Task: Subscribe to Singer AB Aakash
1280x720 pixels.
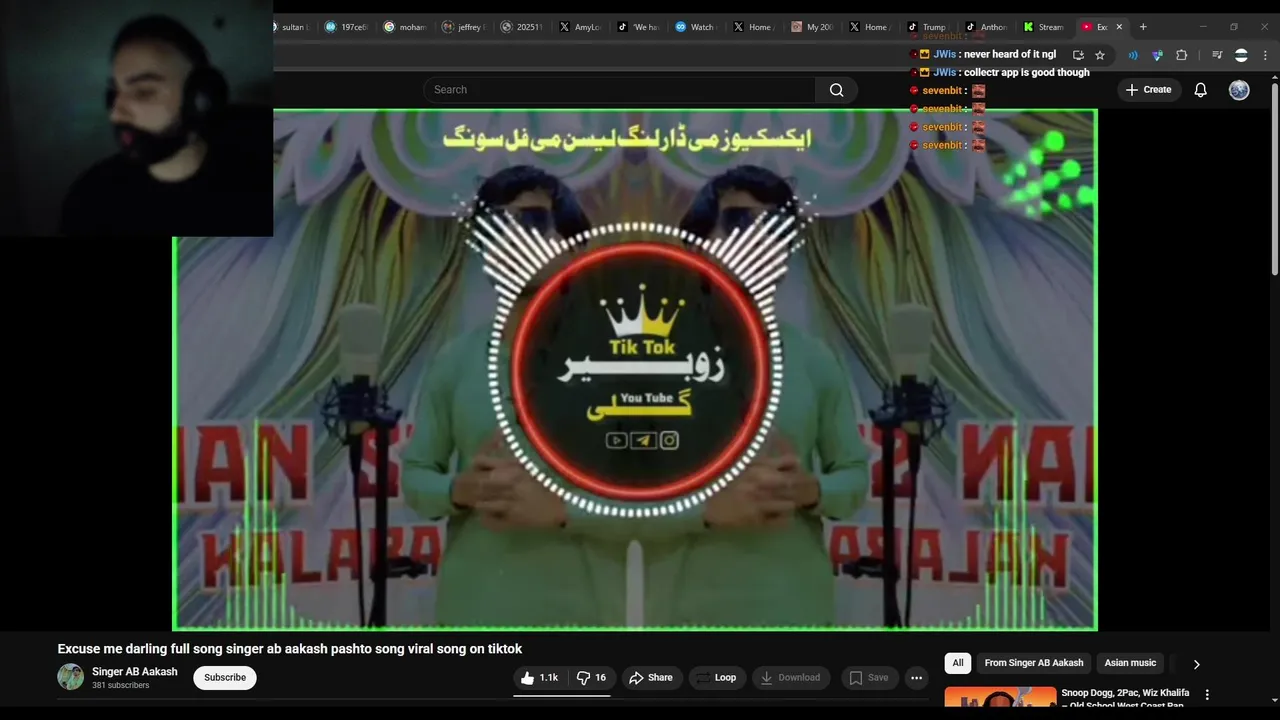Action: pyautogui.click(x=225, y=678)
